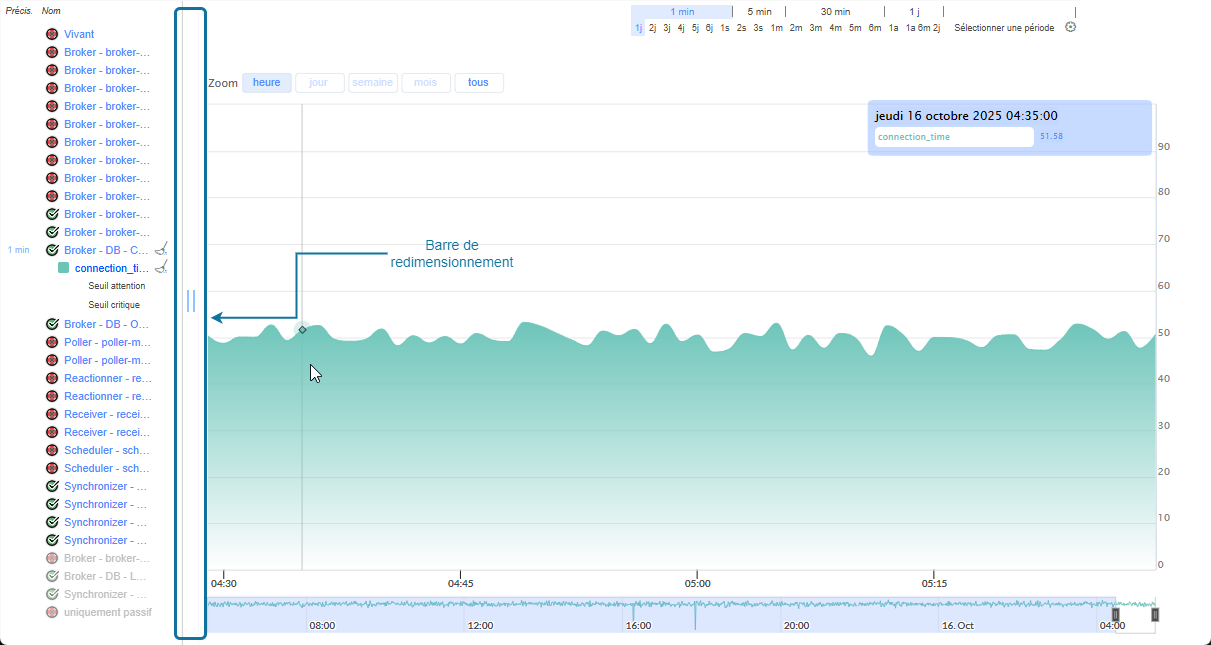The height and width of the screenshot is (645, 1211).
Task: Click the brush icon next to Broker - DB - C
Action: (161, 249)
